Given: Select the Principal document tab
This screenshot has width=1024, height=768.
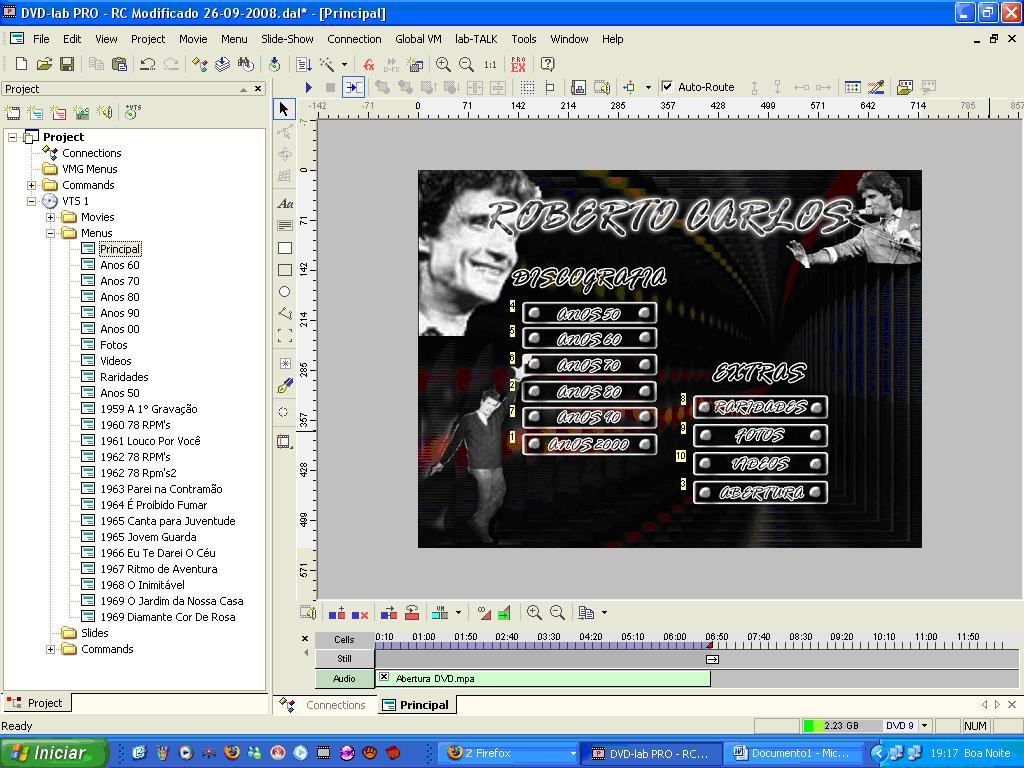Looking at the screenshot, I should point(416,705).
